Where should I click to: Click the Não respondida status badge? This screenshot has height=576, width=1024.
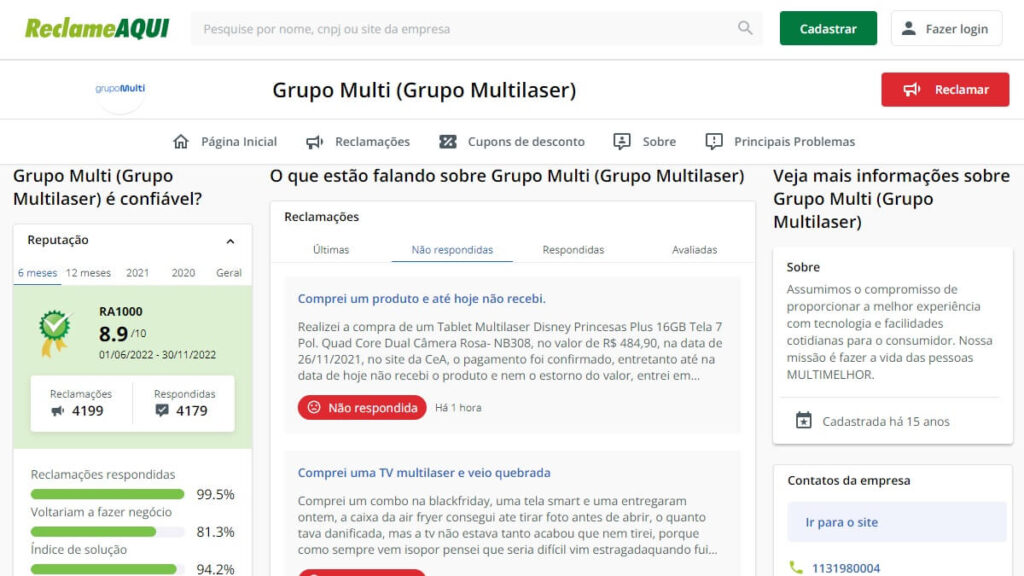[362, 408]
